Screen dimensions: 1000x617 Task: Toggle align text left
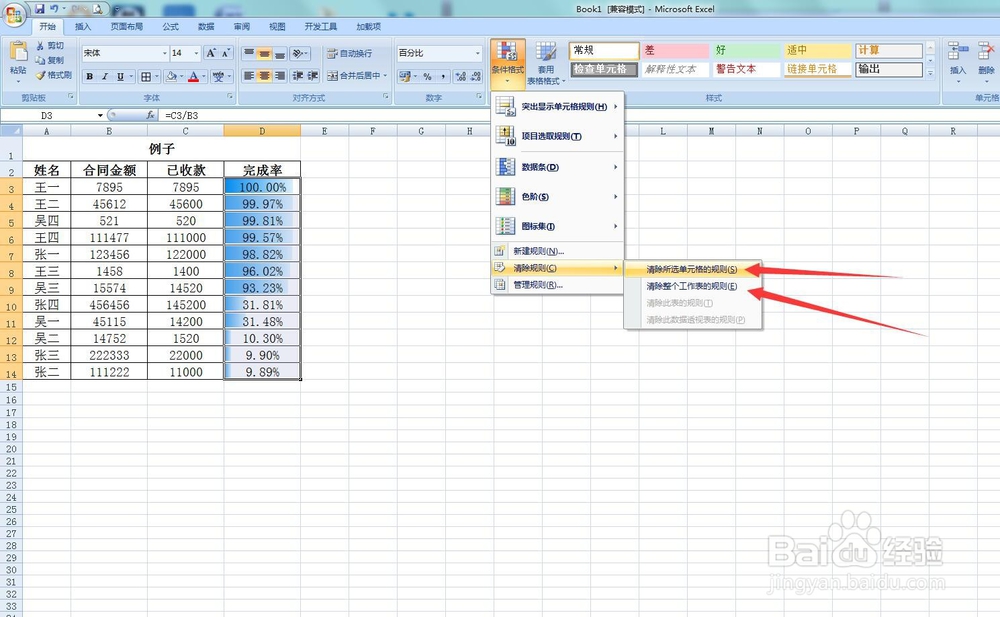(x=249, y=76)
